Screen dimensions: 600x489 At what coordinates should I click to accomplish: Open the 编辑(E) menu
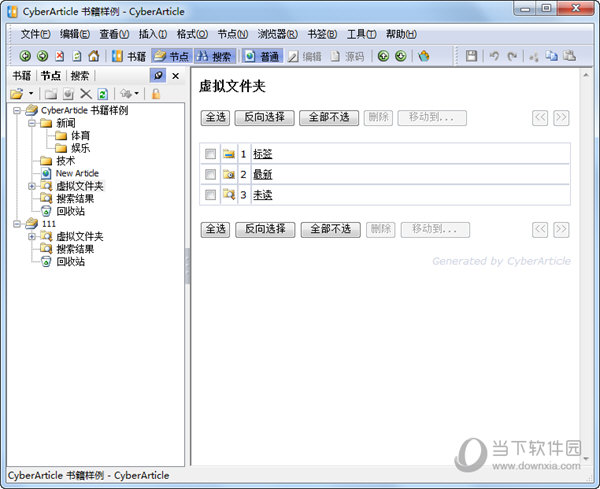75,34
